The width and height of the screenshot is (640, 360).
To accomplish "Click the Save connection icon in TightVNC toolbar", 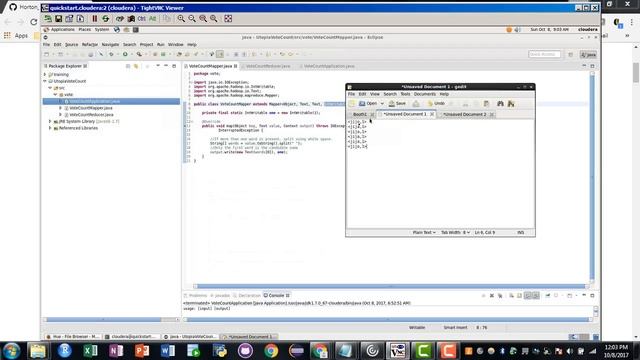I will coord(59,19).
